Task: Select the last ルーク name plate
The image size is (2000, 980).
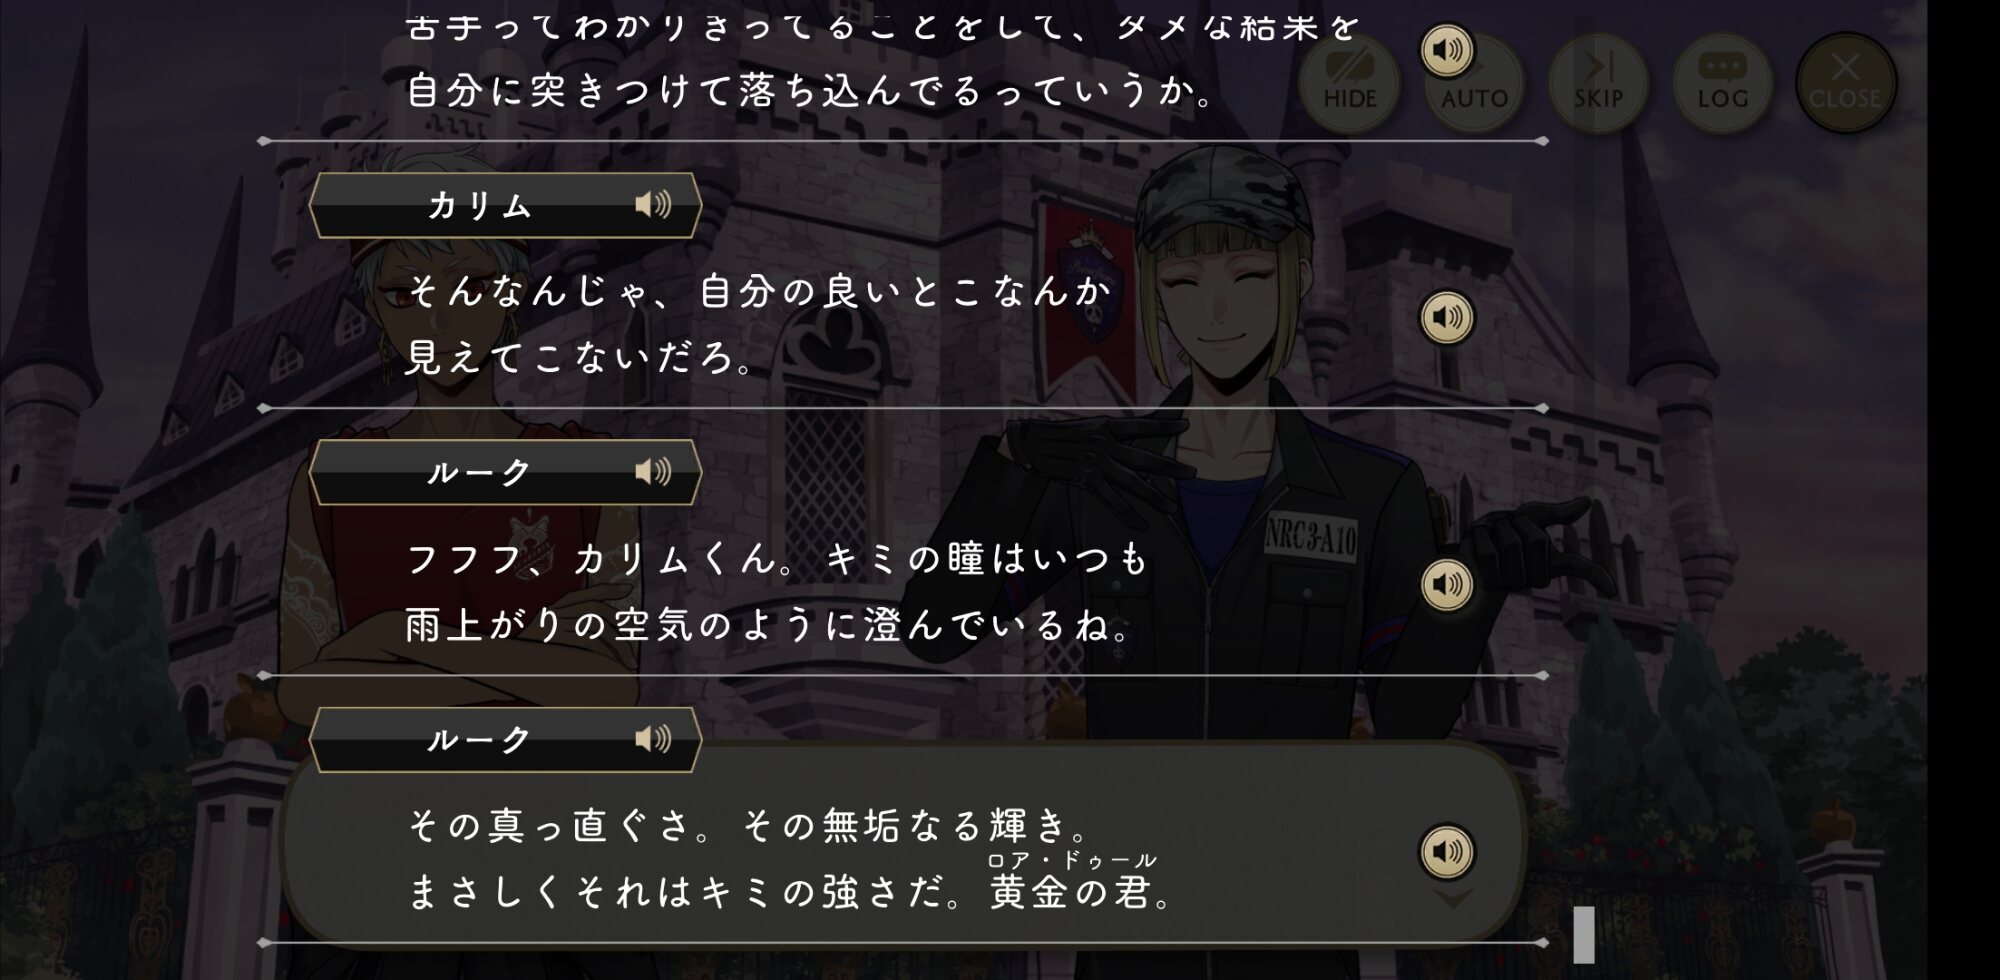Action: pyautogui.click(x=505, y=739)
